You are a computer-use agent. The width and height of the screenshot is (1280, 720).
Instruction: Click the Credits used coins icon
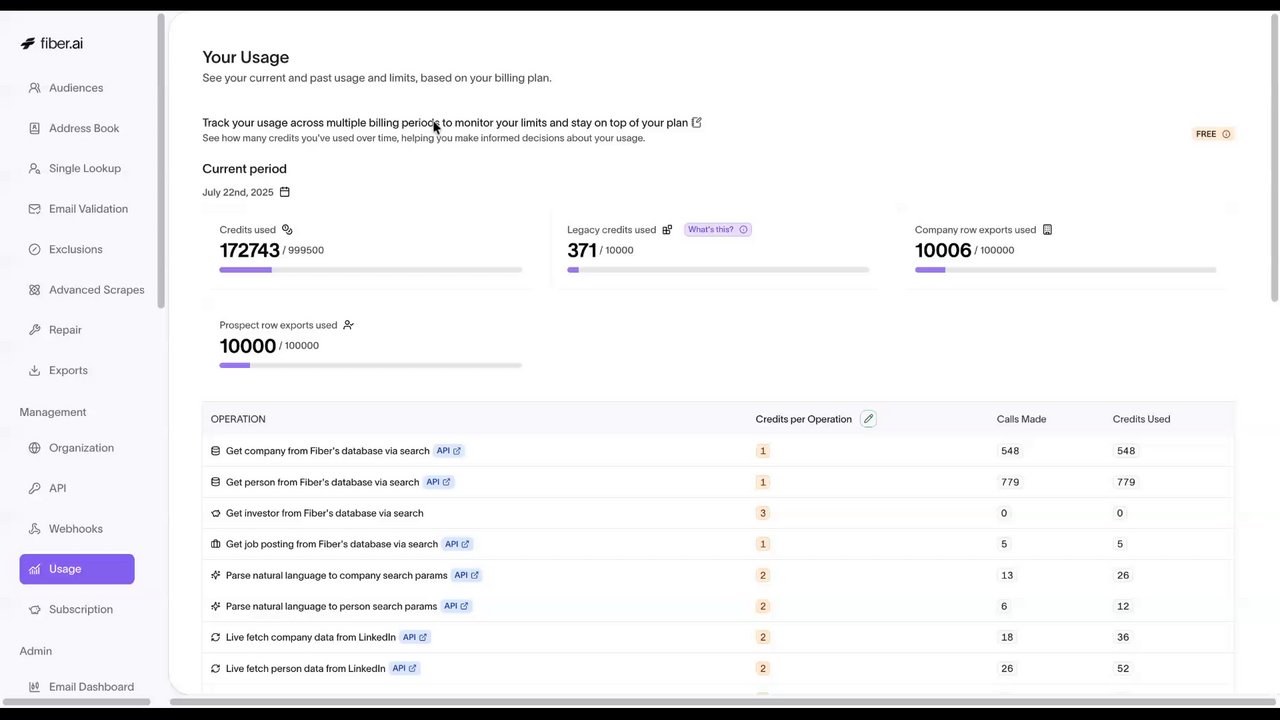[x=287, y=230]
